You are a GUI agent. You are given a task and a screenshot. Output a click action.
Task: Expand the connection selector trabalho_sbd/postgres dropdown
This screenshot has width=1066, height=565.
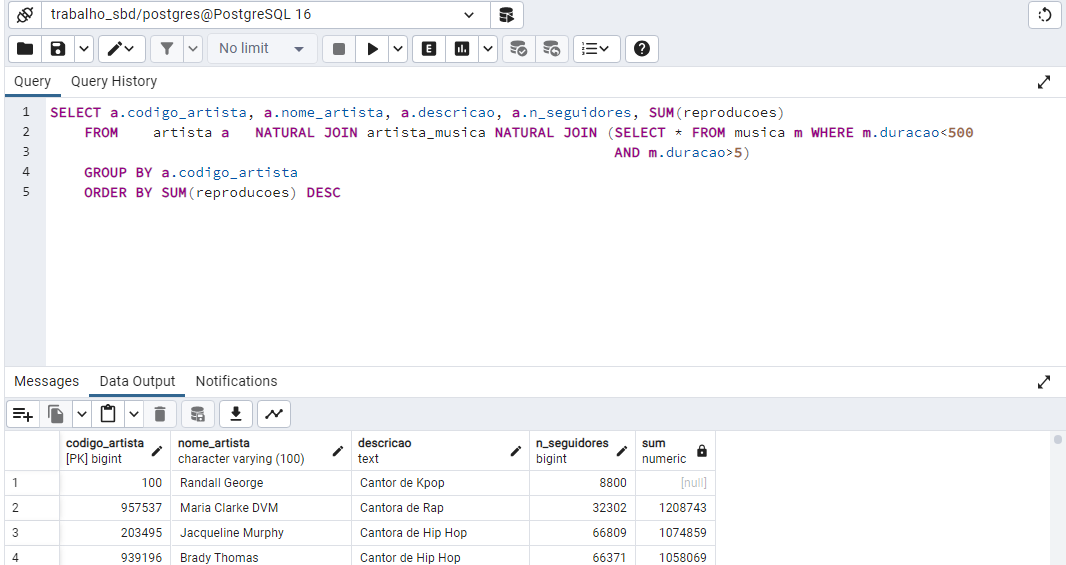[x=469, y=15]
